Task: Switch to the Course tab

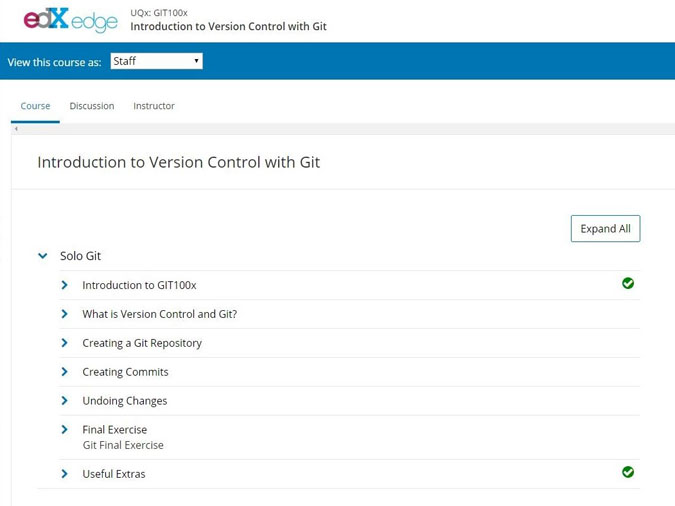Action: 35,106
